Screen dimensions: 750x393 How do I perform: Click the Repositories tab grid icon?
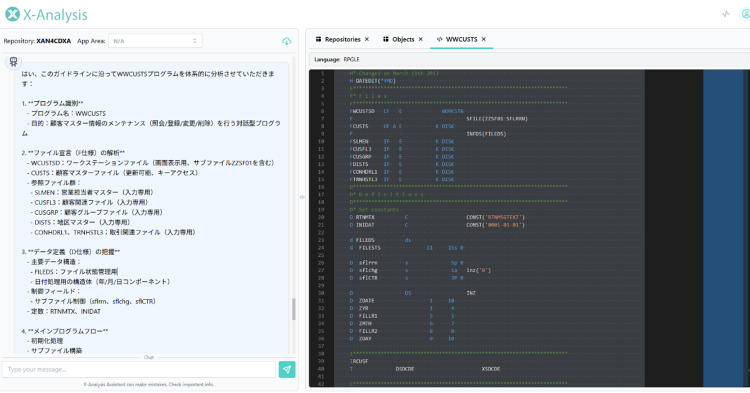pyautogui.click(x=319, y=39)
